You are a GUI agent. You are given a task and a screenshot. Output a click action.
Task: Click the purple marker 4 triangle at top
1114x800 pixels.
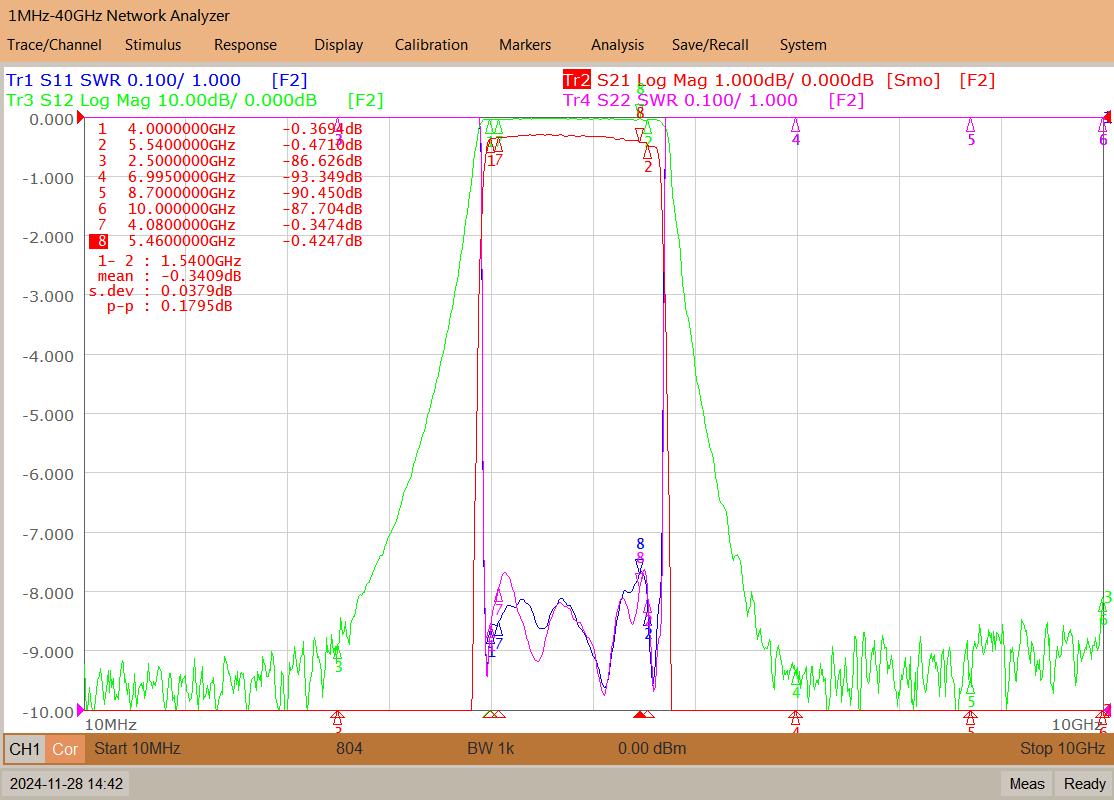(x=795, y=125)
